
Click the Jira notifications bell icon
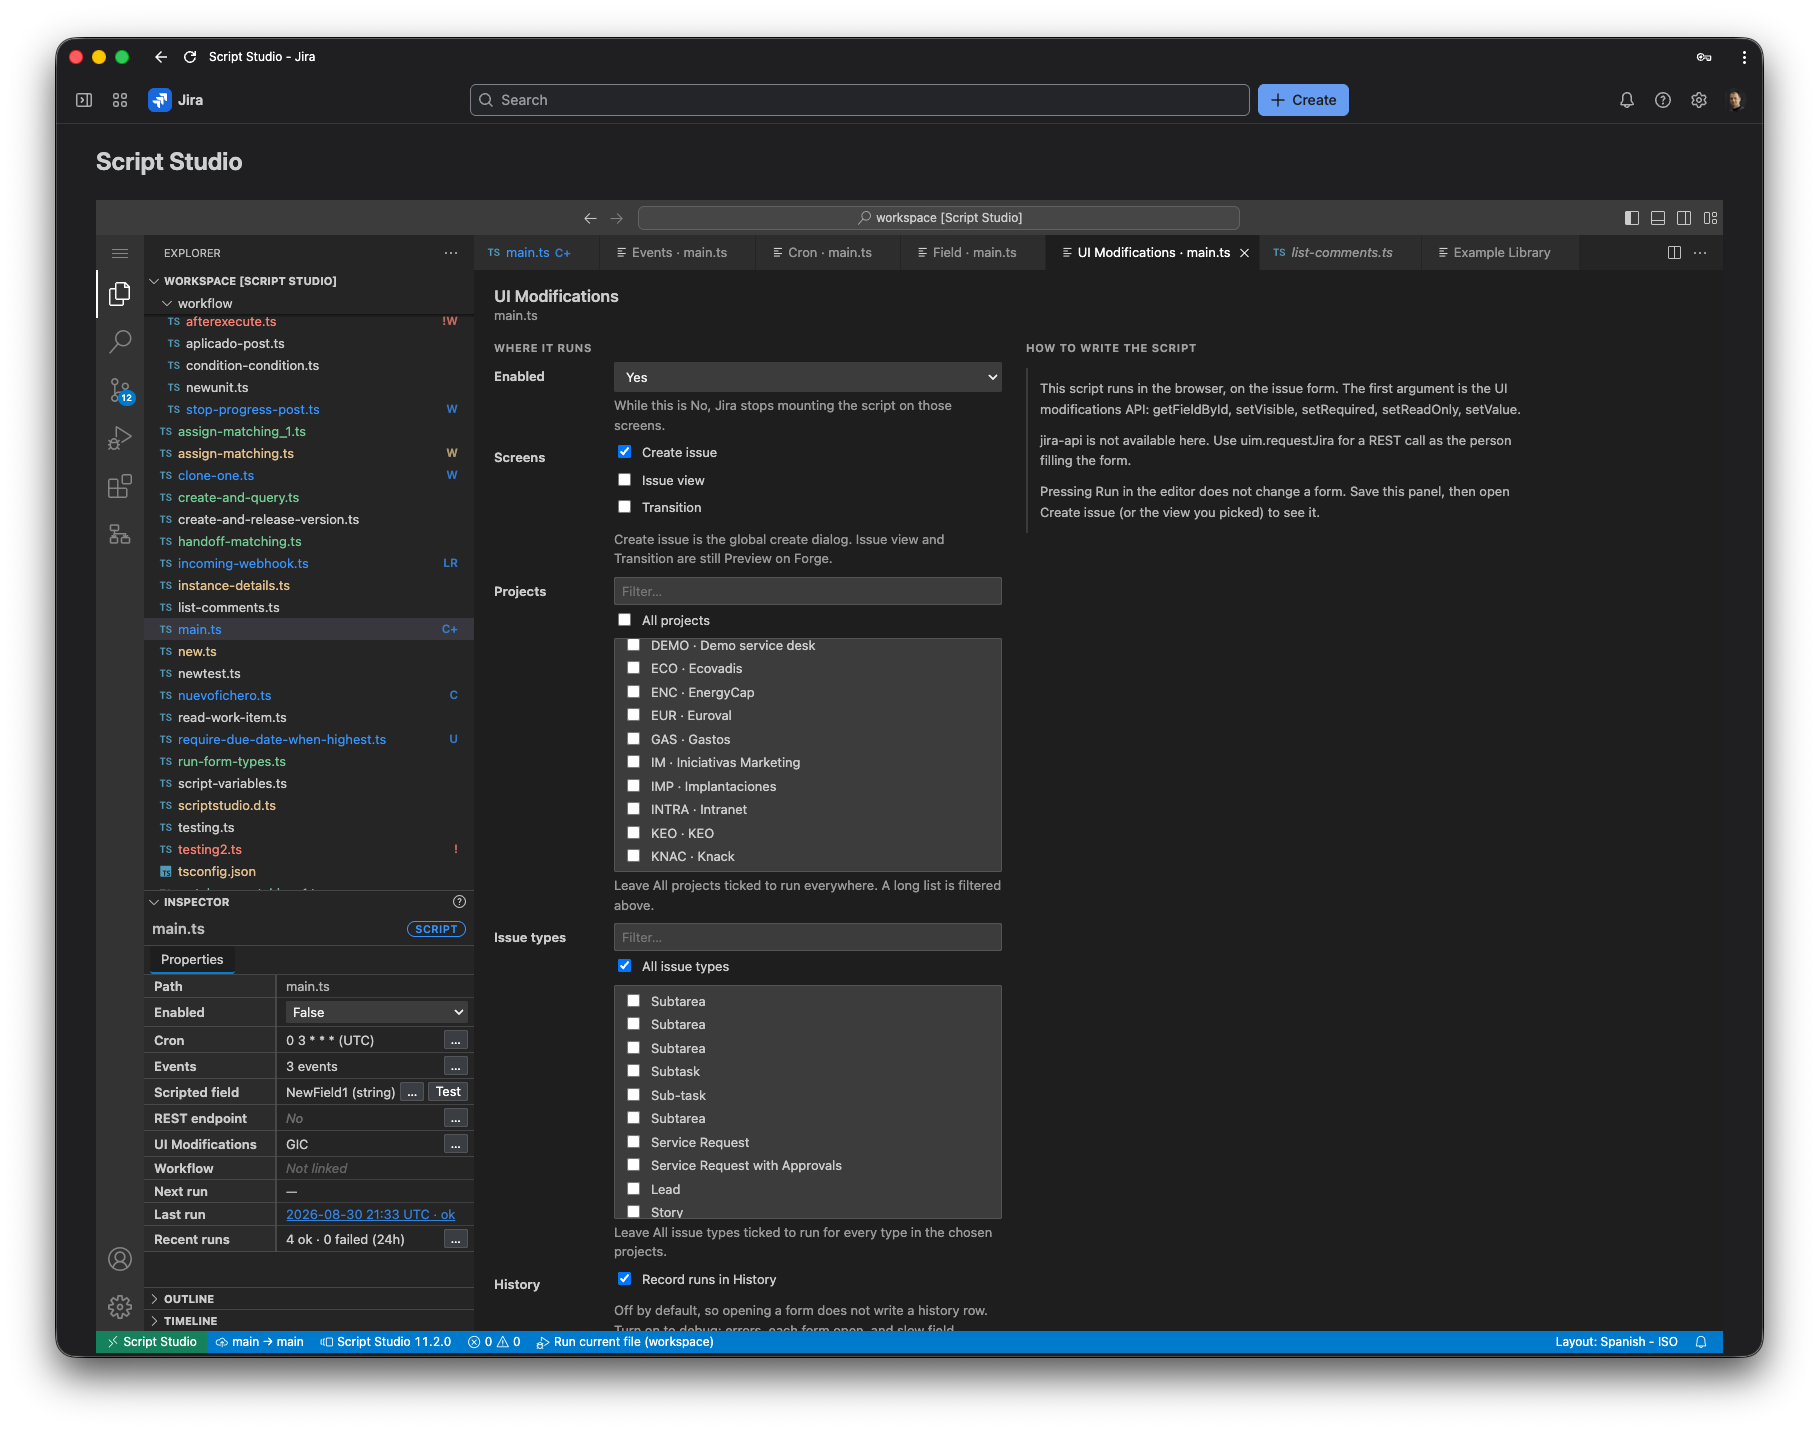[x=1627, y=100]
